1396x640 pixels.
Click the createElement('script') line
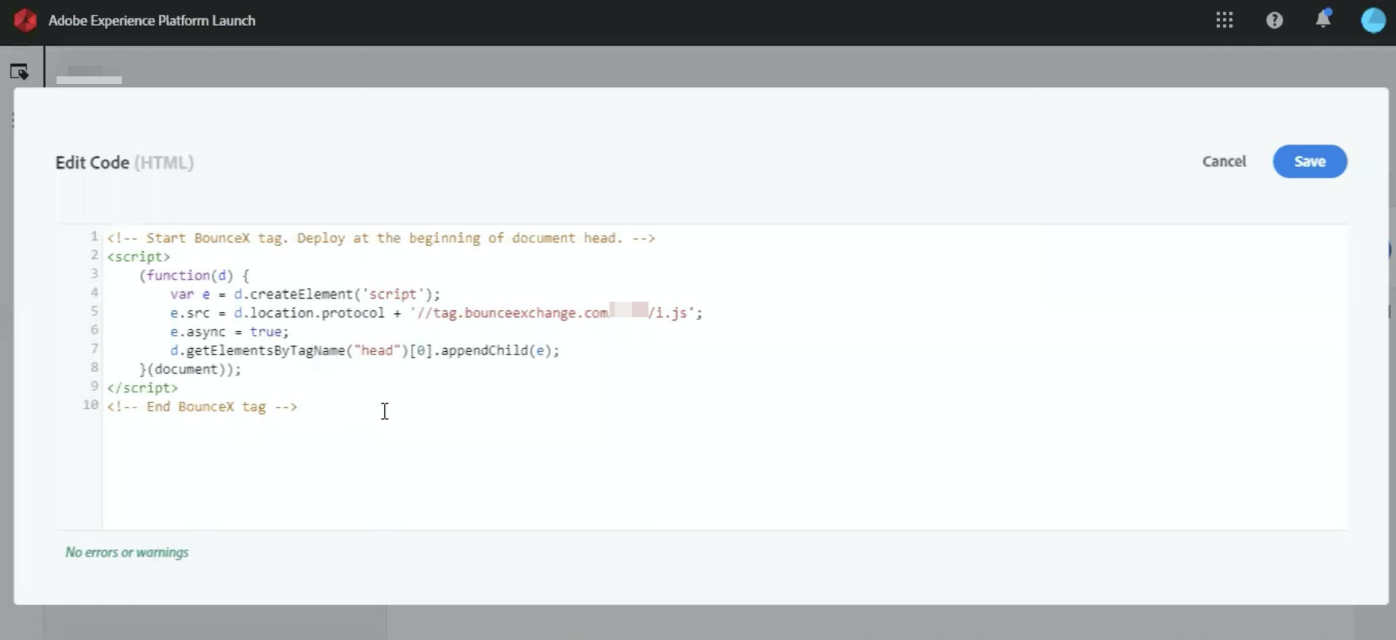pos(305,294)
